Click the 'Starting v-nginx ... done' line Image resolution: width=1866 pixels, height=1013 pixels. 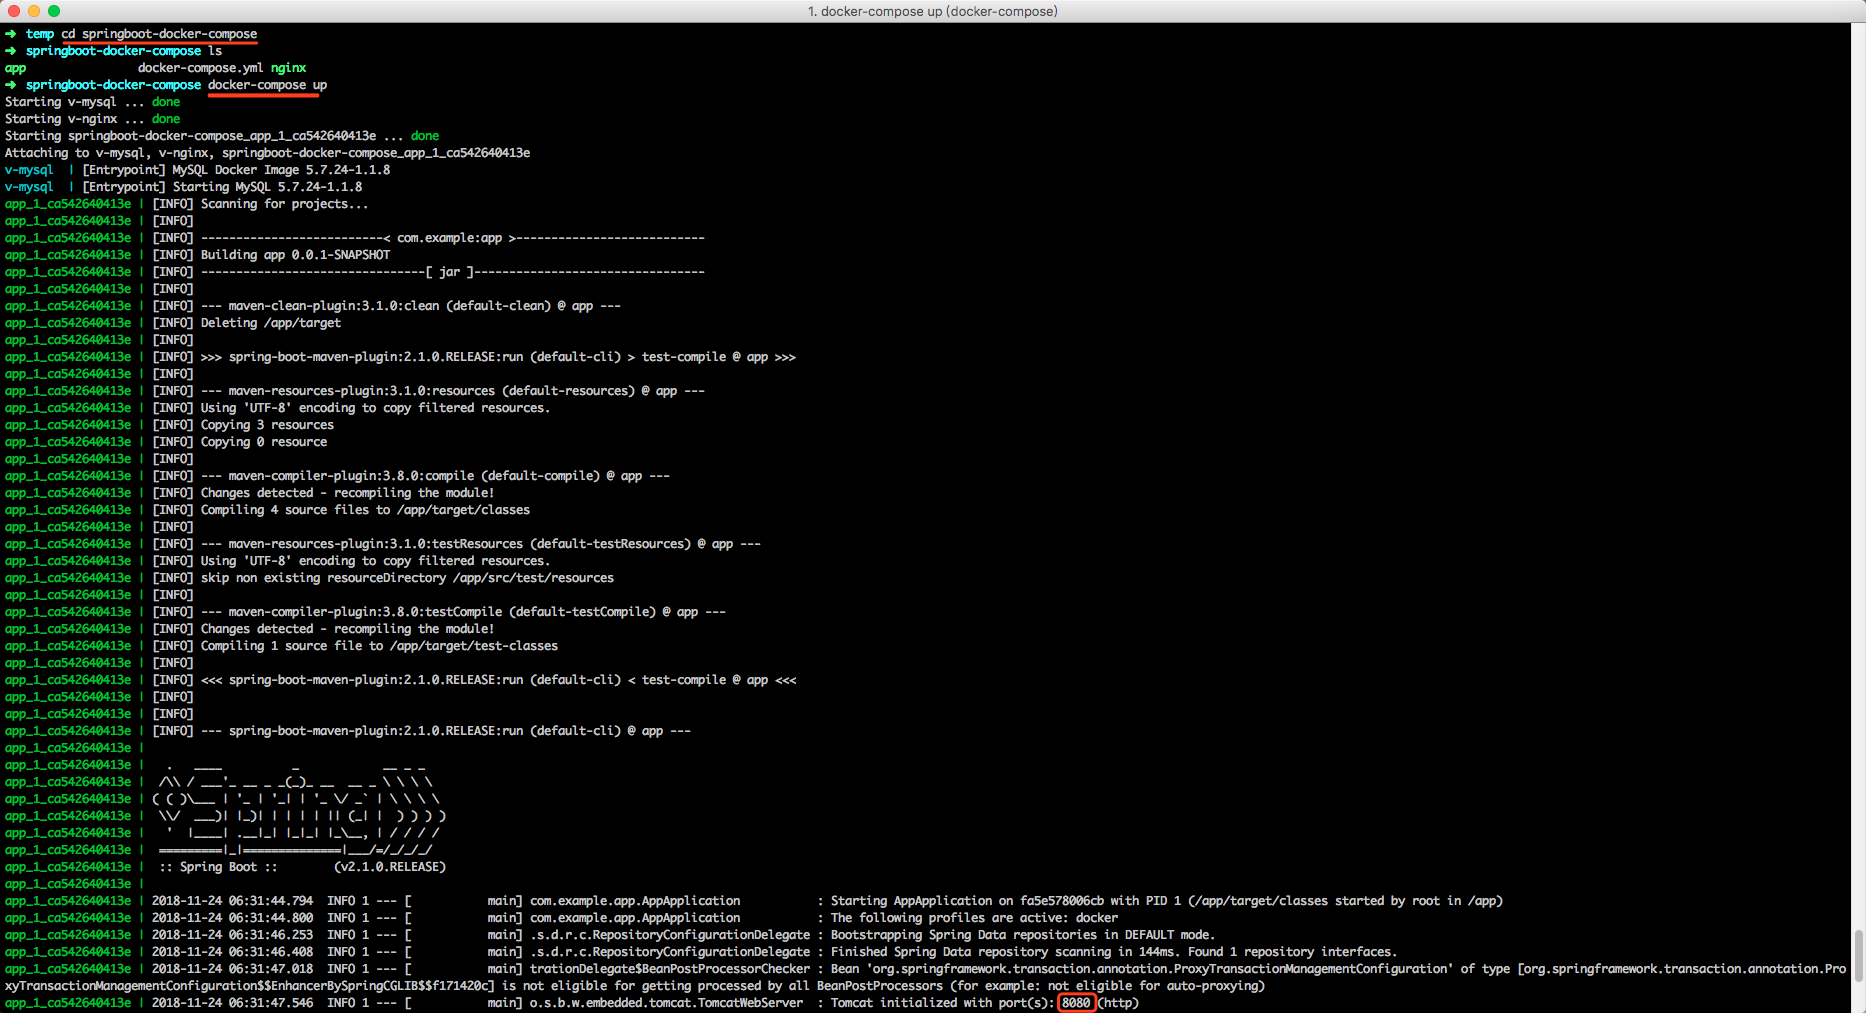coord(92,119)
